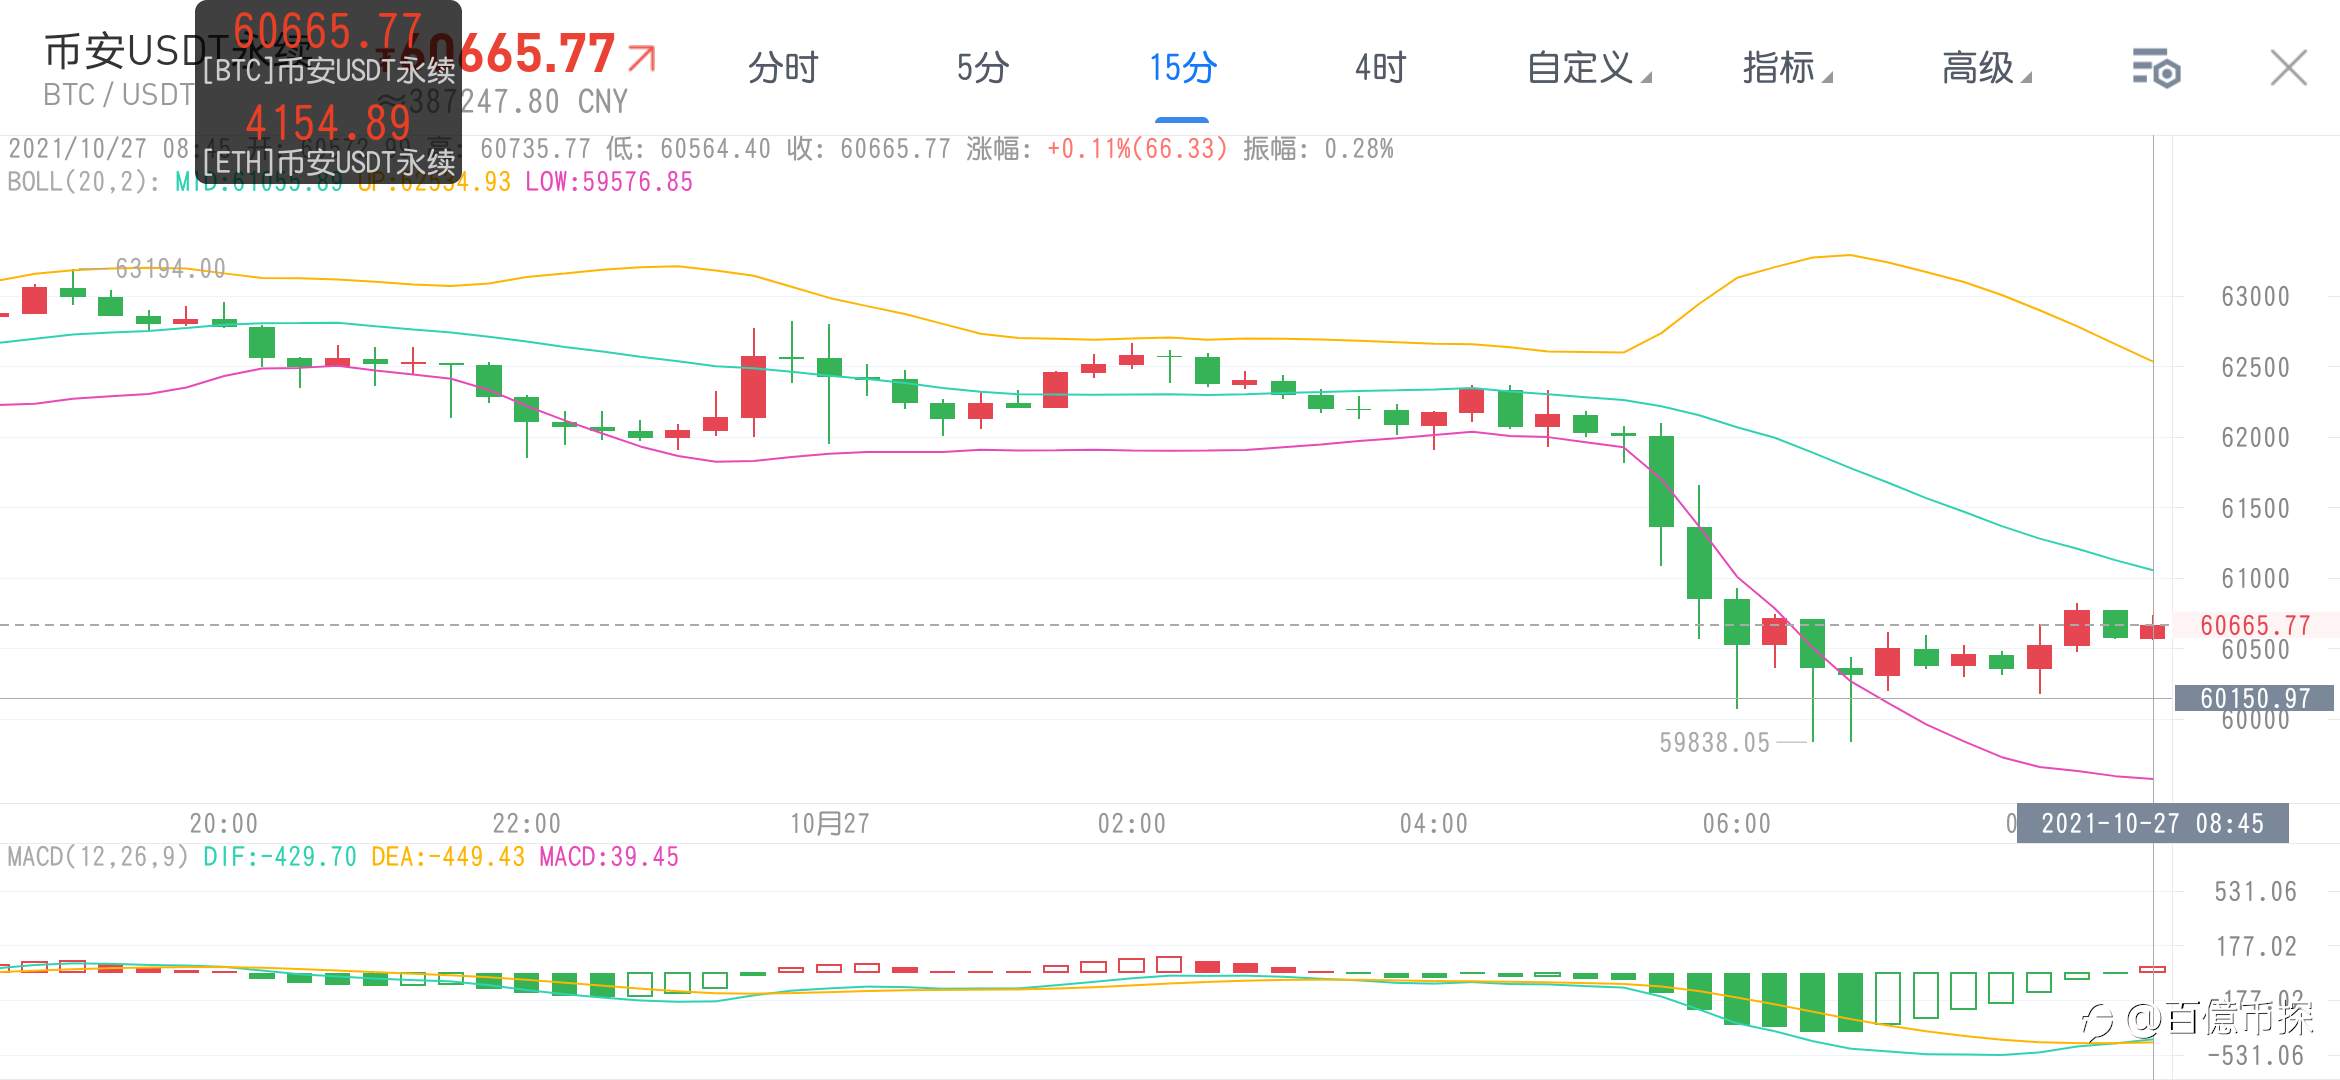
Task: Click the 振幅: 0.28% value
Action: (1318, 149)
